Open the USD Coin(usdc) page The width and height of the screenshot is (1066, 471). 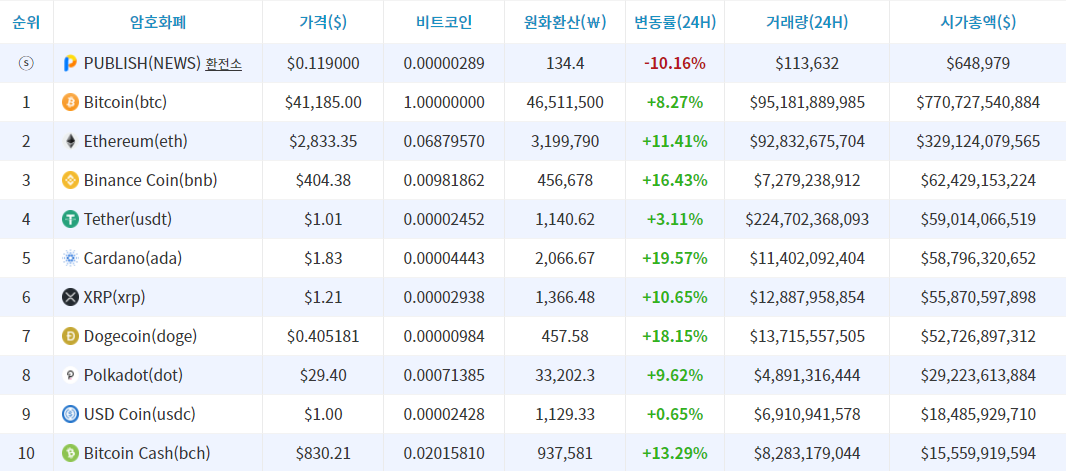tap(139, 414)
